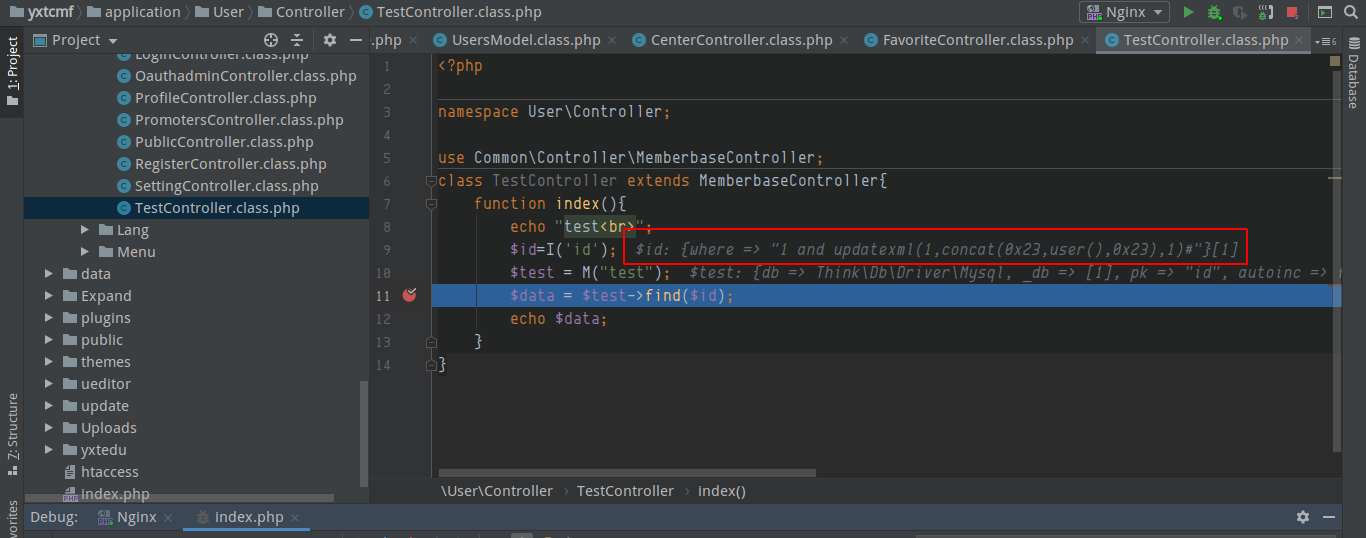Stop the running process with red square
The width and height of the screenshot is (1366, 538).
click(1292, 13)
